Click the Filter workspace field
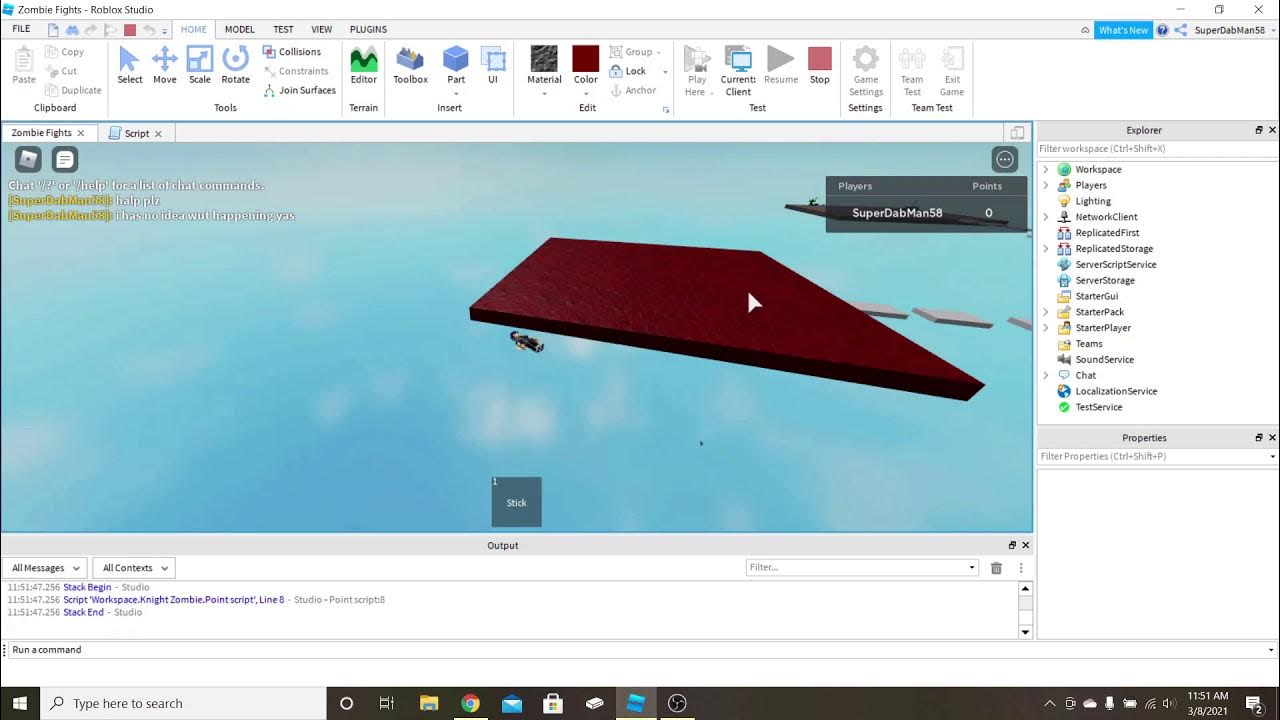 click(1157, 148)
